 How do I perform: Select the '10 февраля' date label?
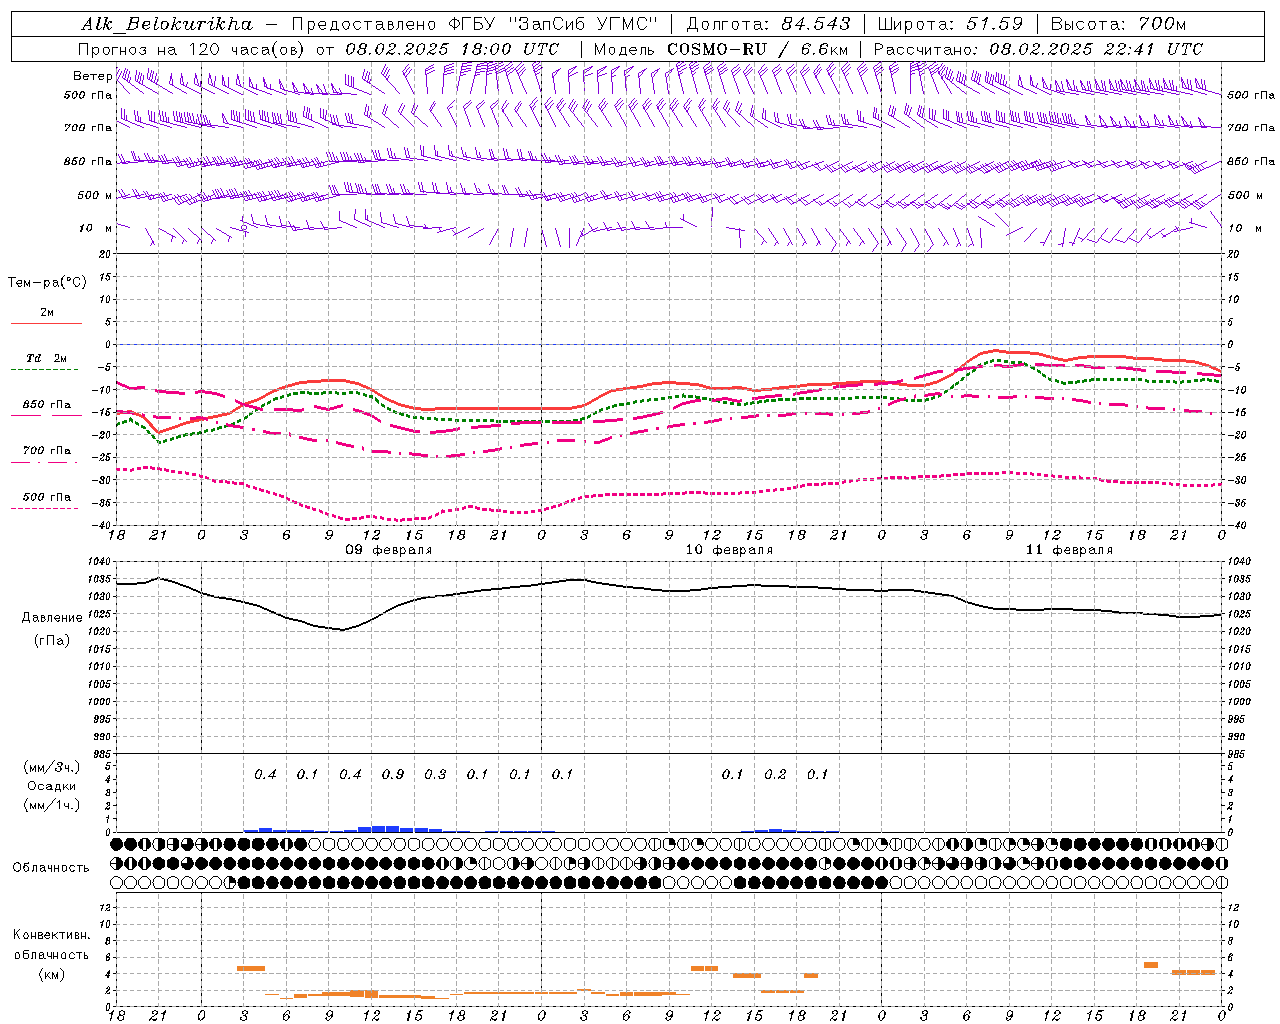729,550
